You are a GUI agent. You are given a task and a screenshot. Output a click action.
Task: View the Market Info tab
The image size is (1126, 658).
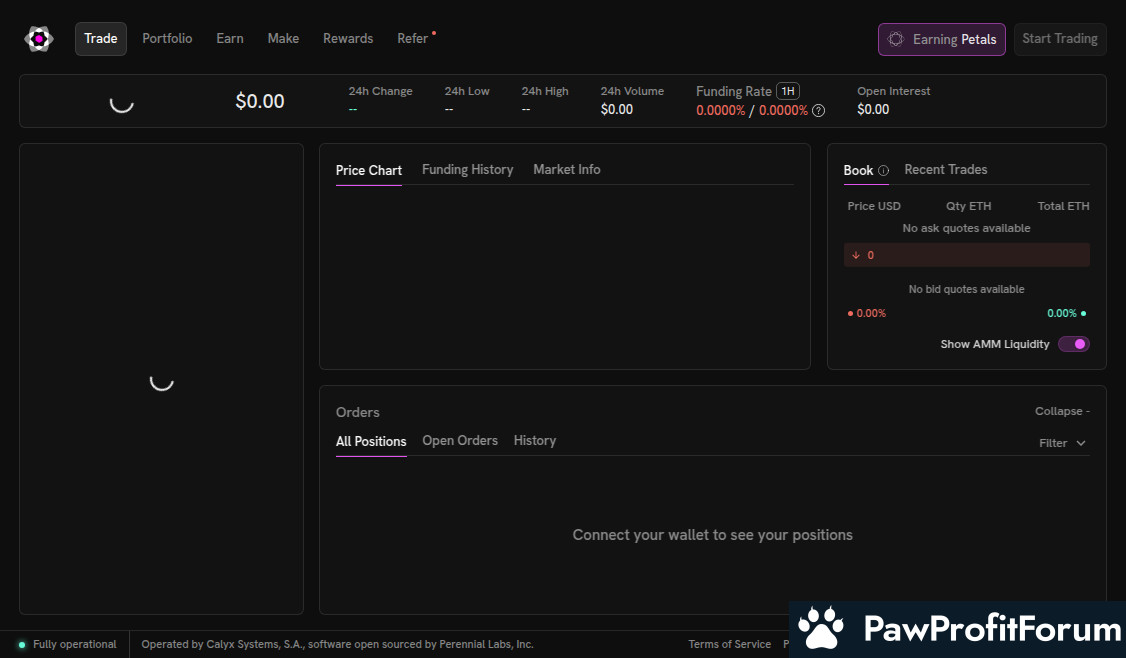(567, 170)
